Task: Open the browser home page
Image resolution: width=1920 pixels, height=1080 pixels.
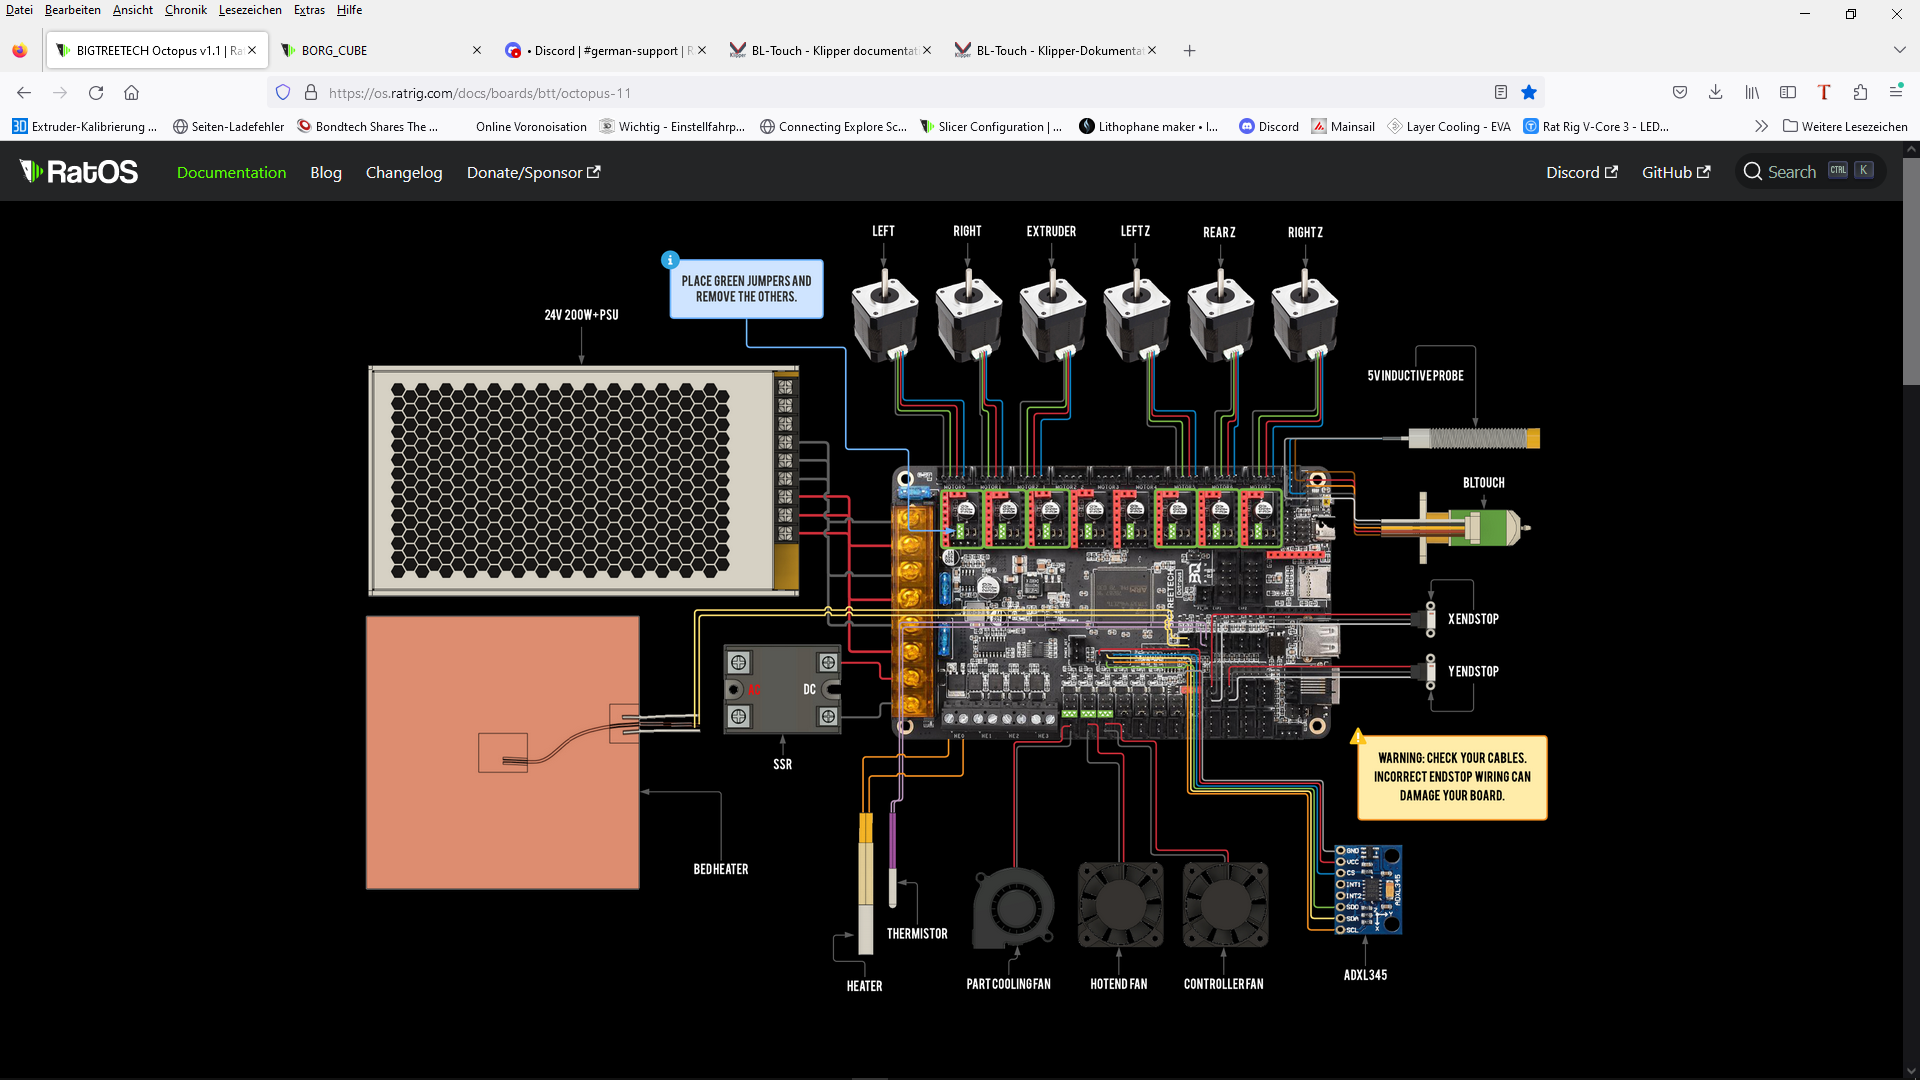Action: [131, 92]
